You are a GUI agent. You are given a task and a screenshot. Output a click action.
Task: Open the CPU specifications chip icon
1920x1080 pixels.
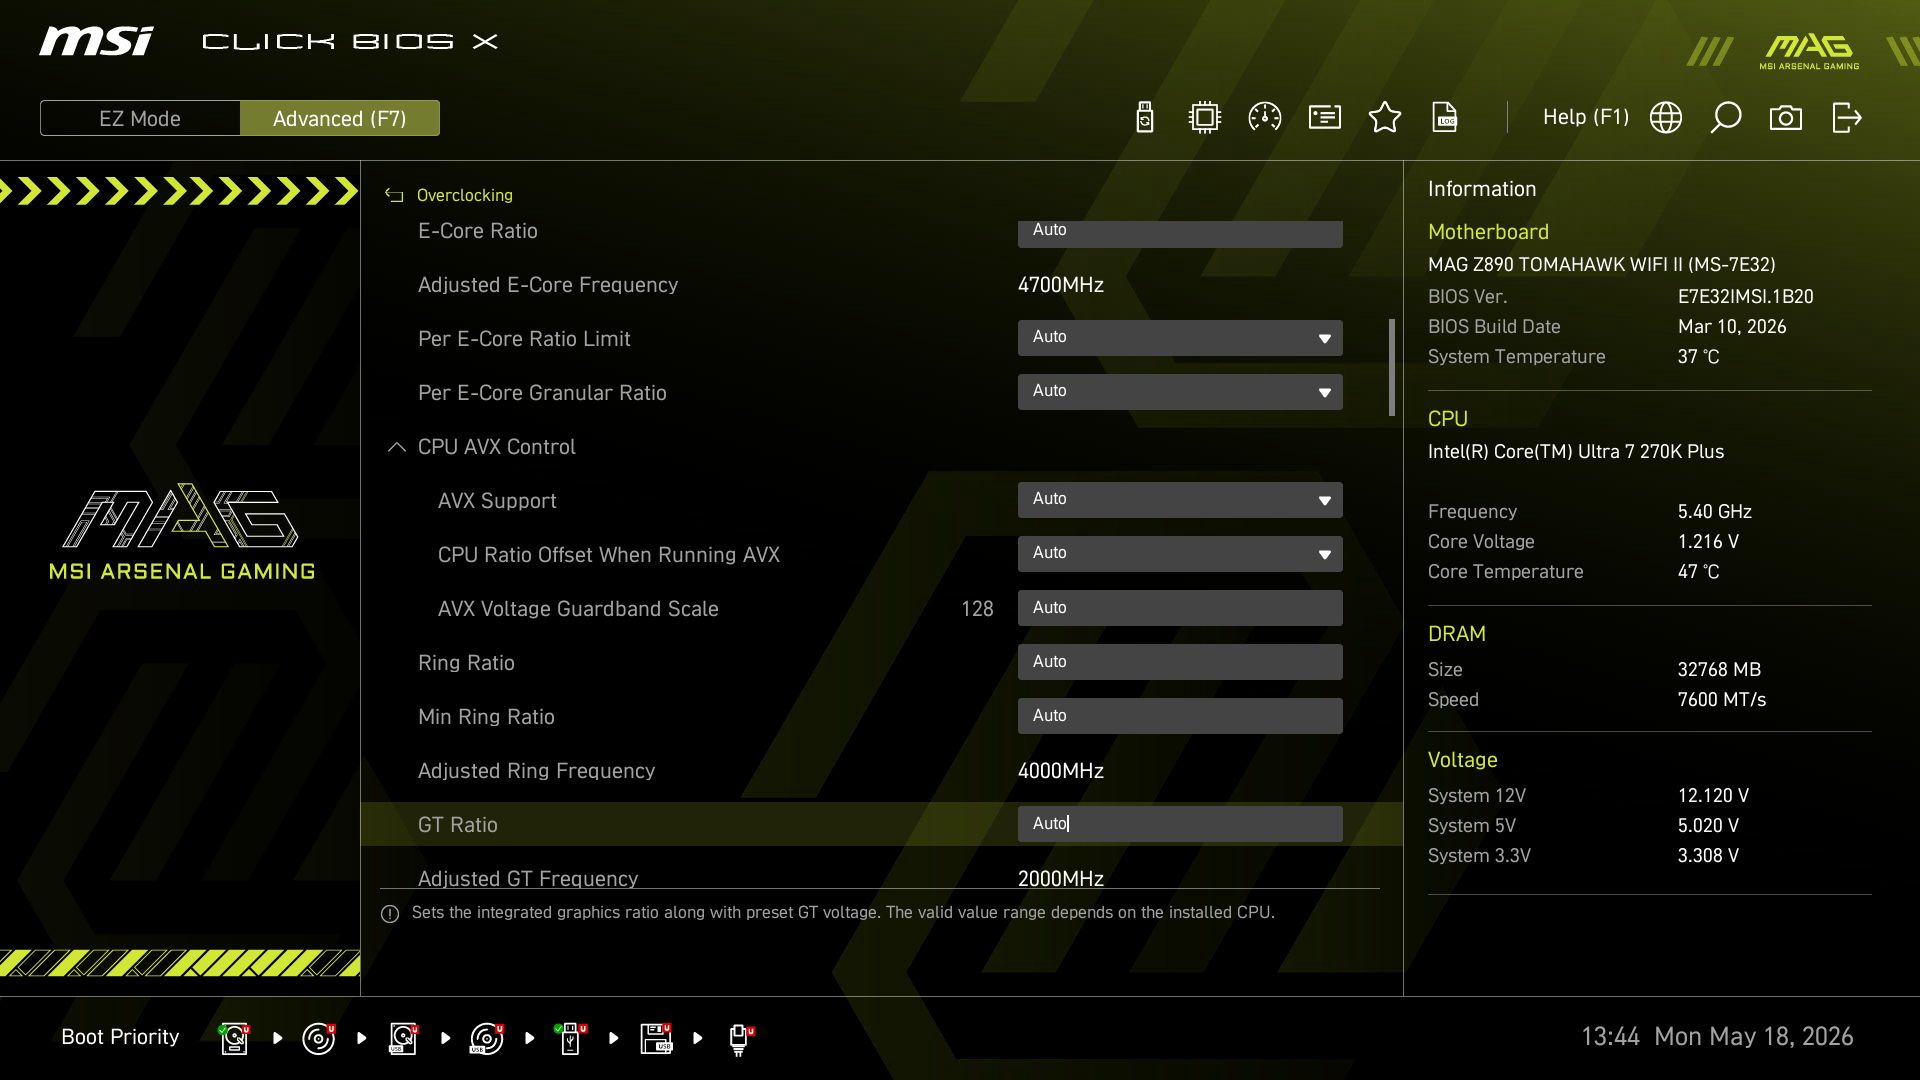pyautogui.click(x=1205, y=118)
